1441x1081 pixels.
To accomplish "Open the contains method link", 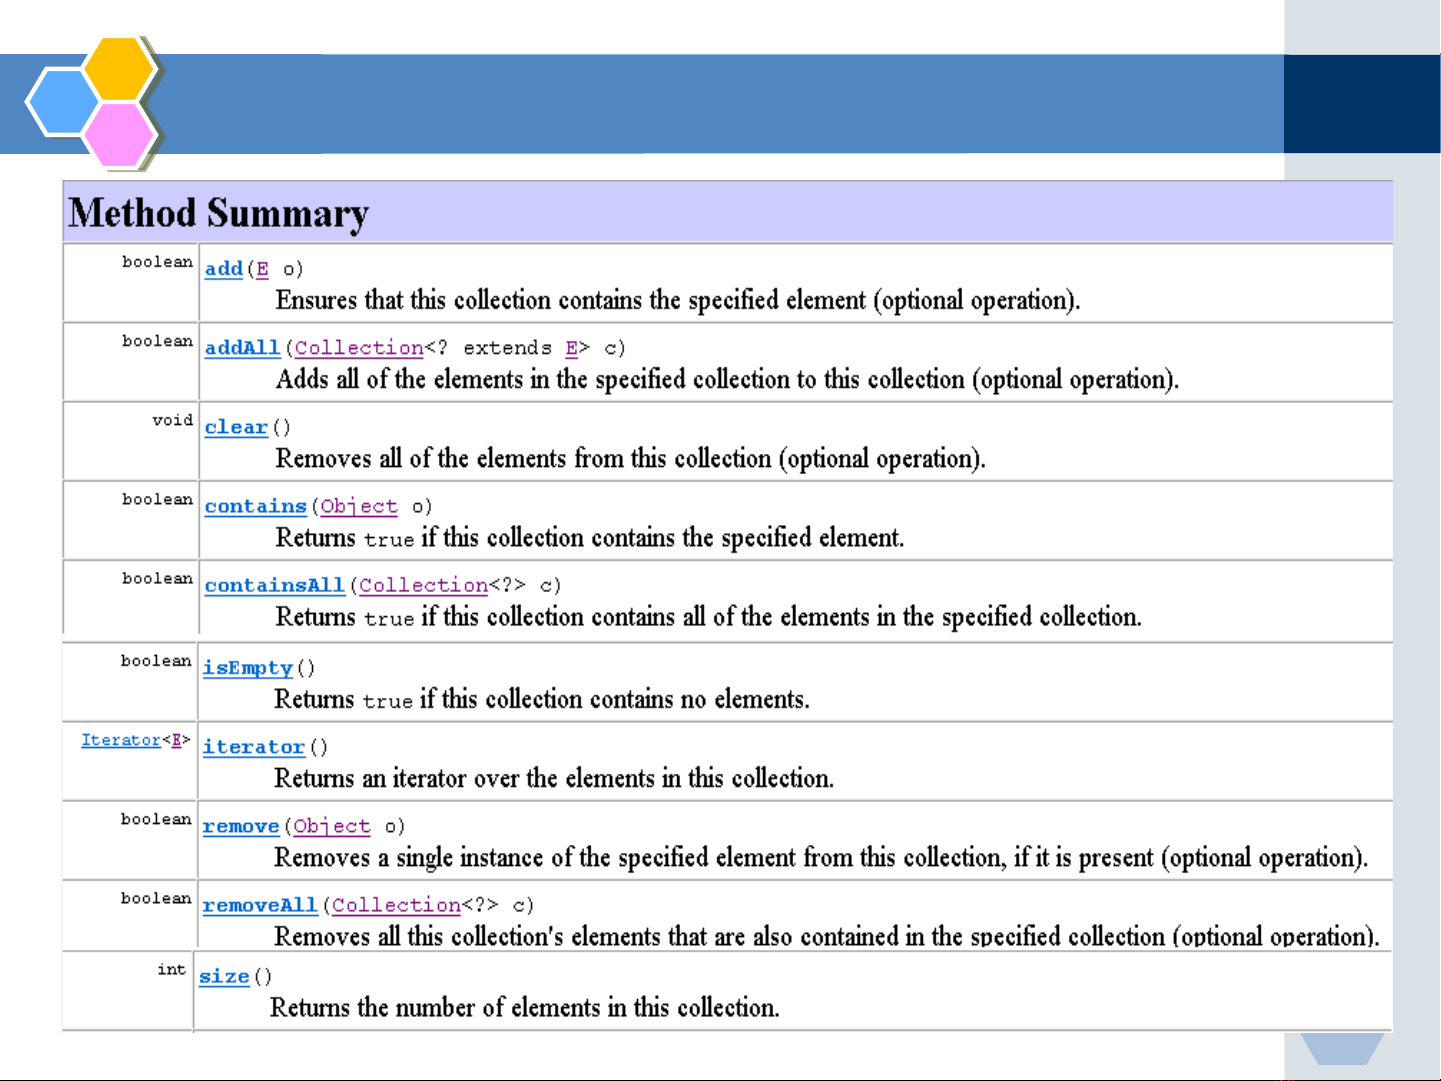I will point(255,506).
